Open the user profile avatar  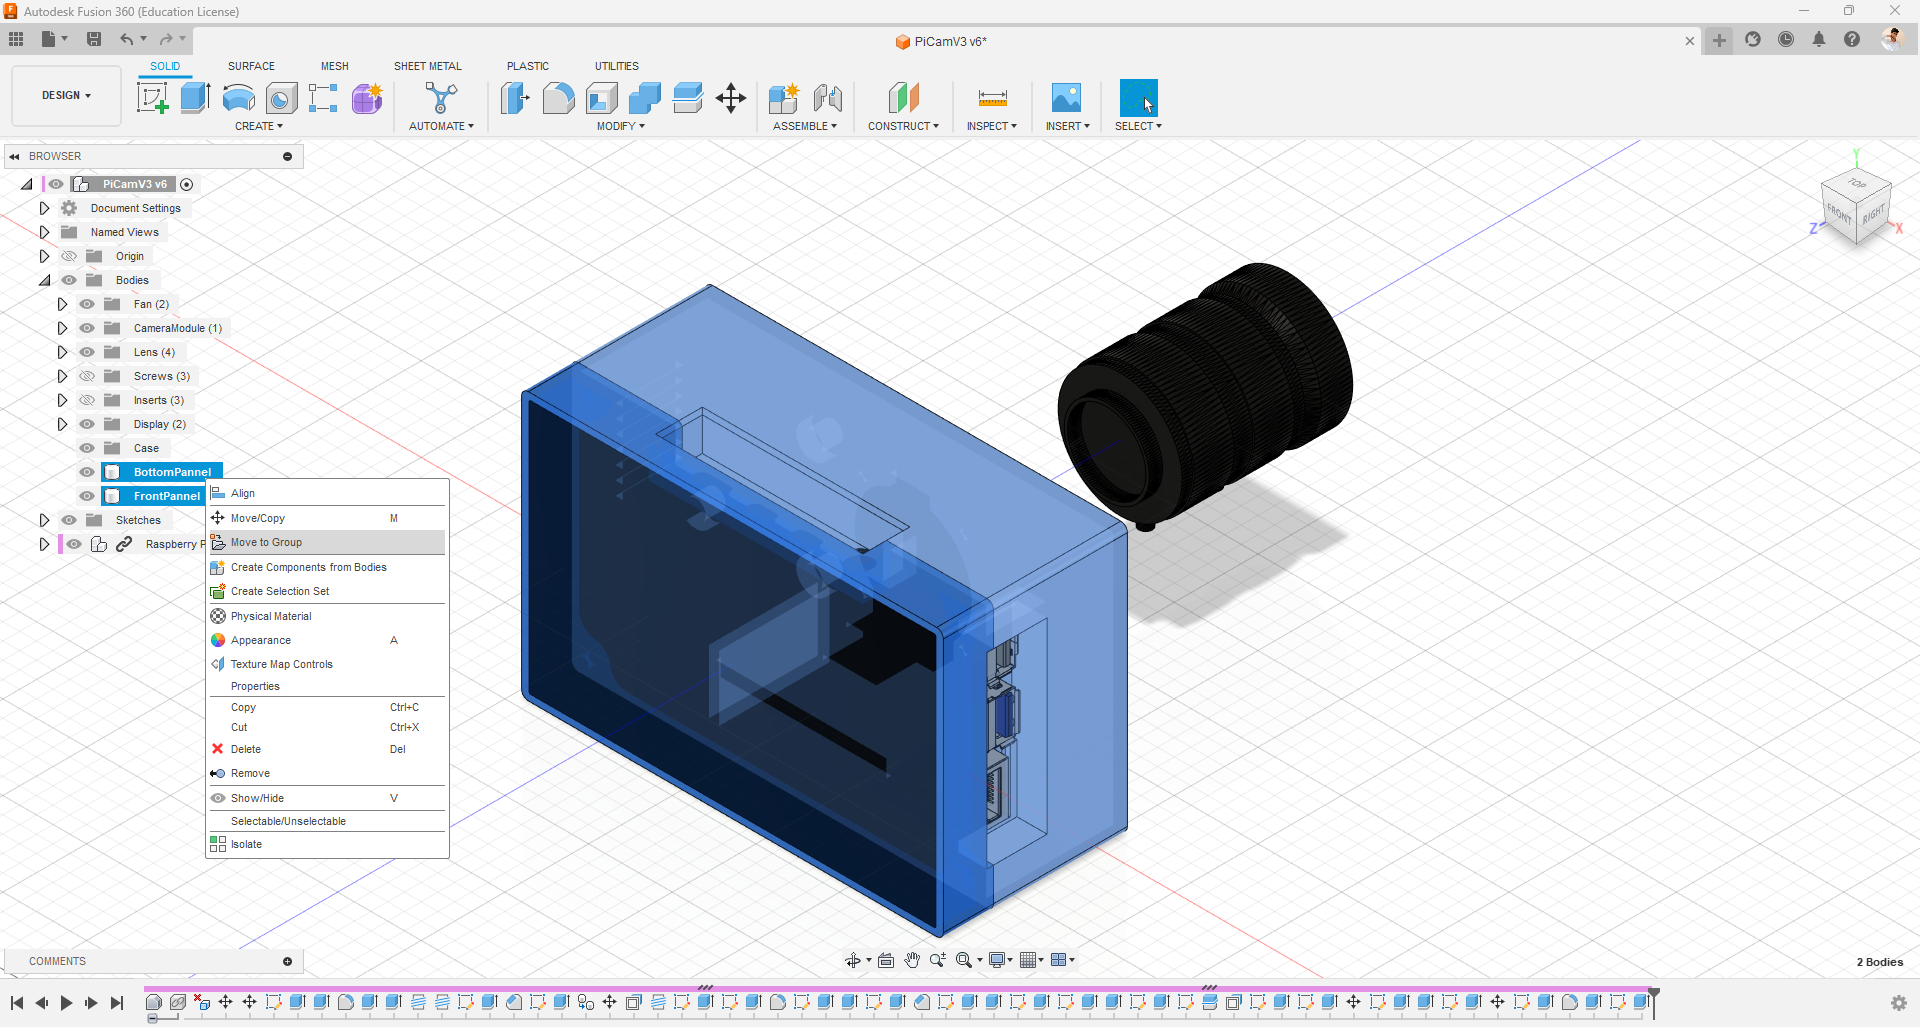pos(1892,39)
